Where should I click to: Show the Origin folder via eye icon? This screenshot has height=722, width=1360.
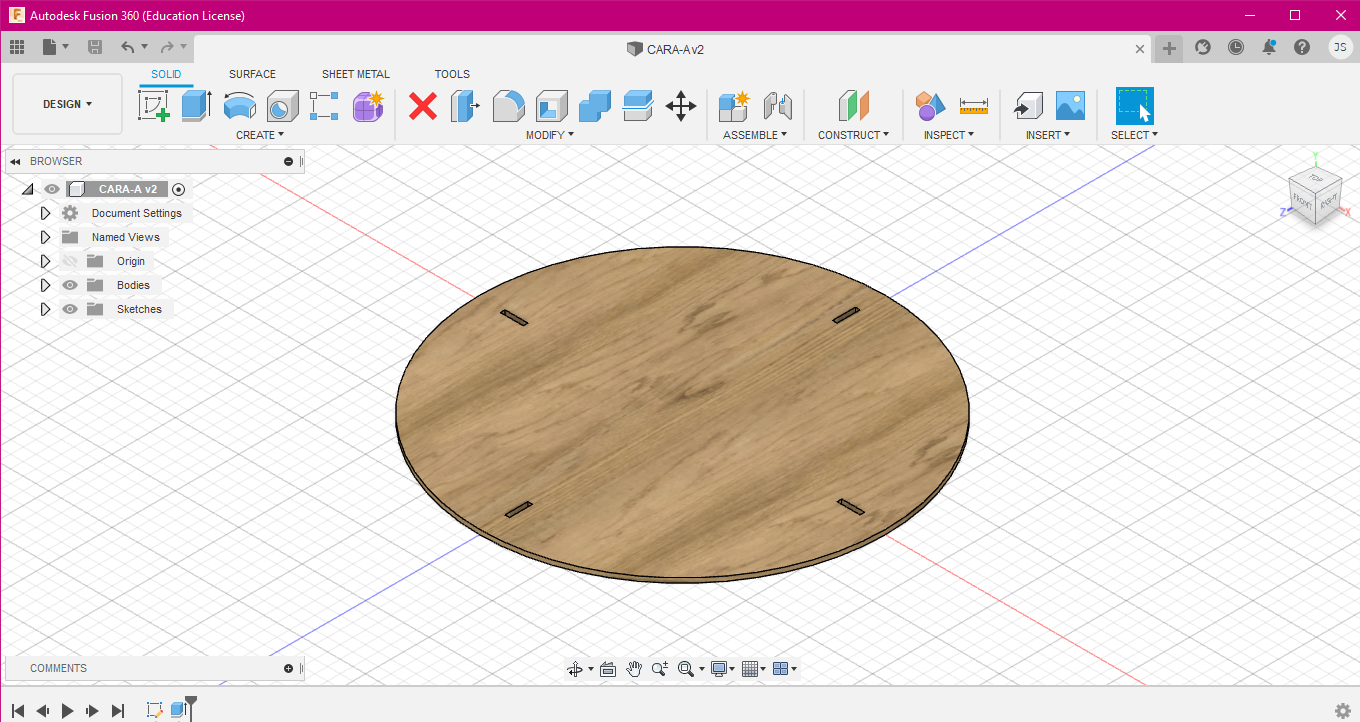coord(70,261)
